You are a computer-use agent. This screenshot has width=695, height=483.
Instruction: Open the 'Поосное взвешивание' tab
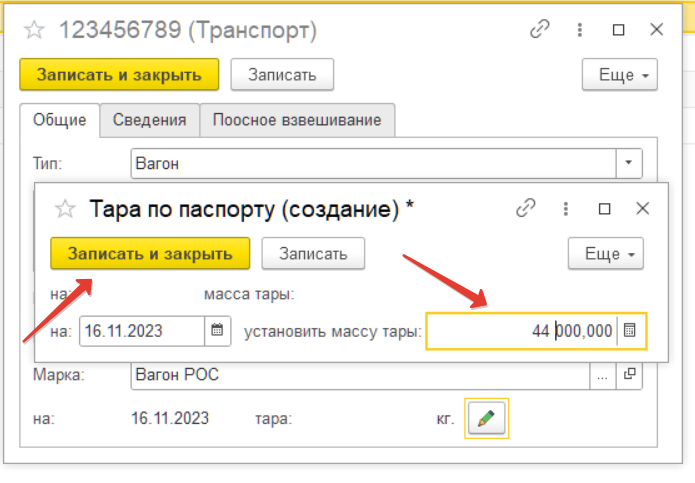pyautogui.click(x=297, y=120)
